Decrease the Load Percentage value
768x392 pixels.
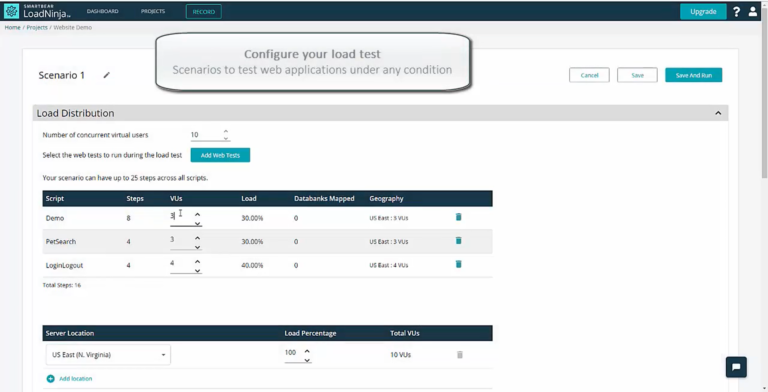tap(307, 360)
